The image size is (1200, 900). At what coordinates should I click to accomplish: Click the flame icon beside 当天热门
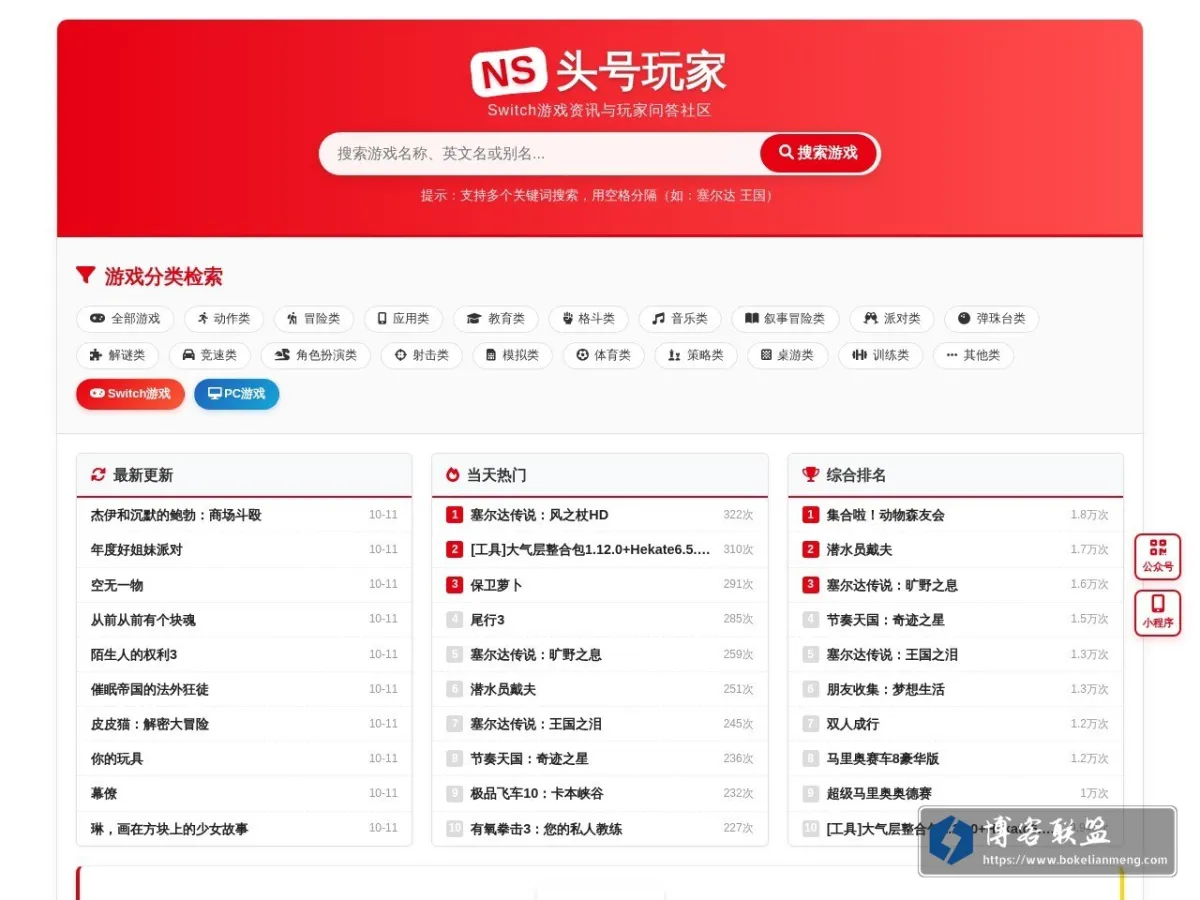[x=453, y=475]
